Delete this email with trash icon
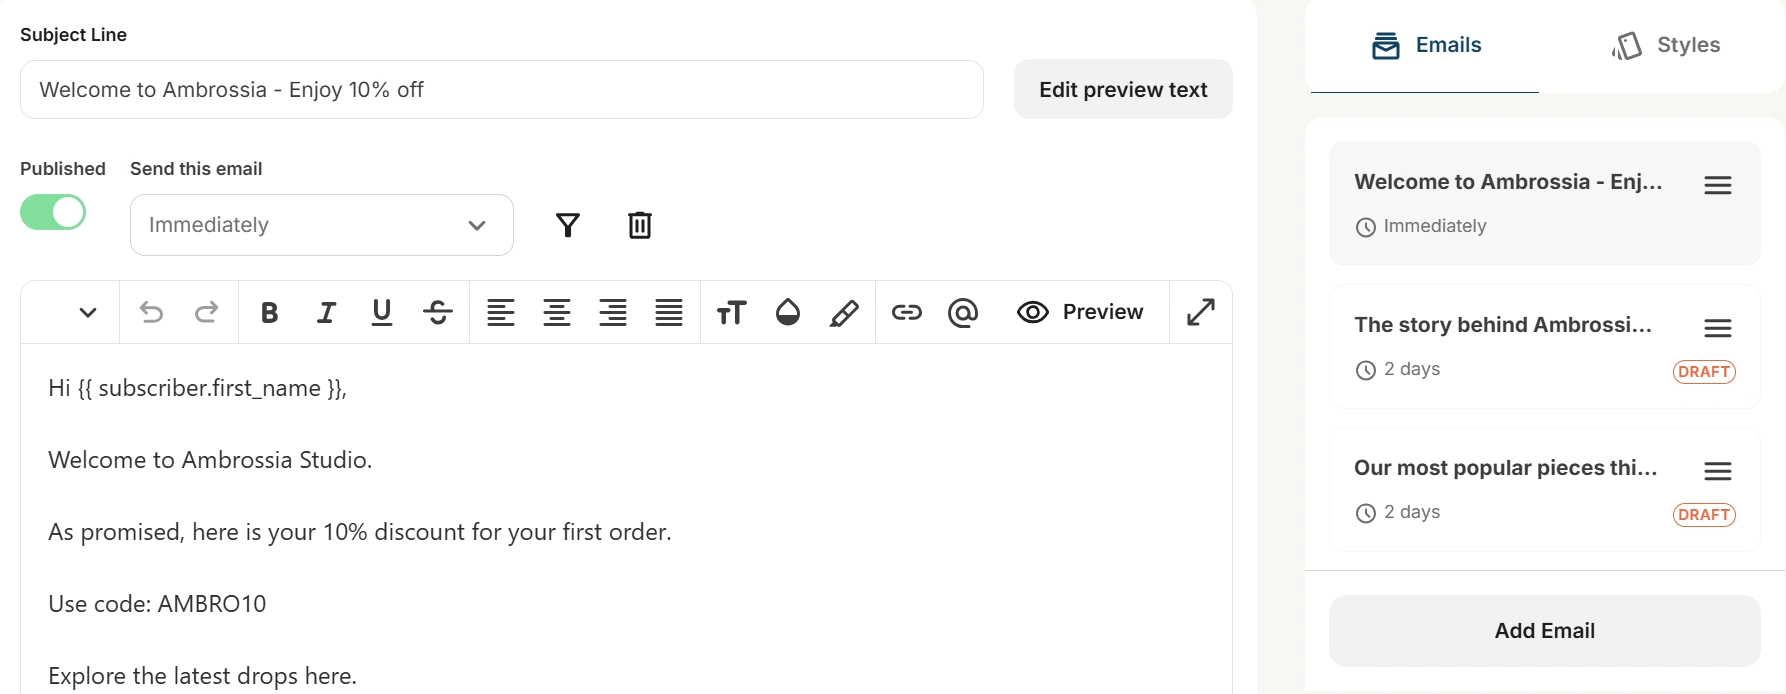 640,225
